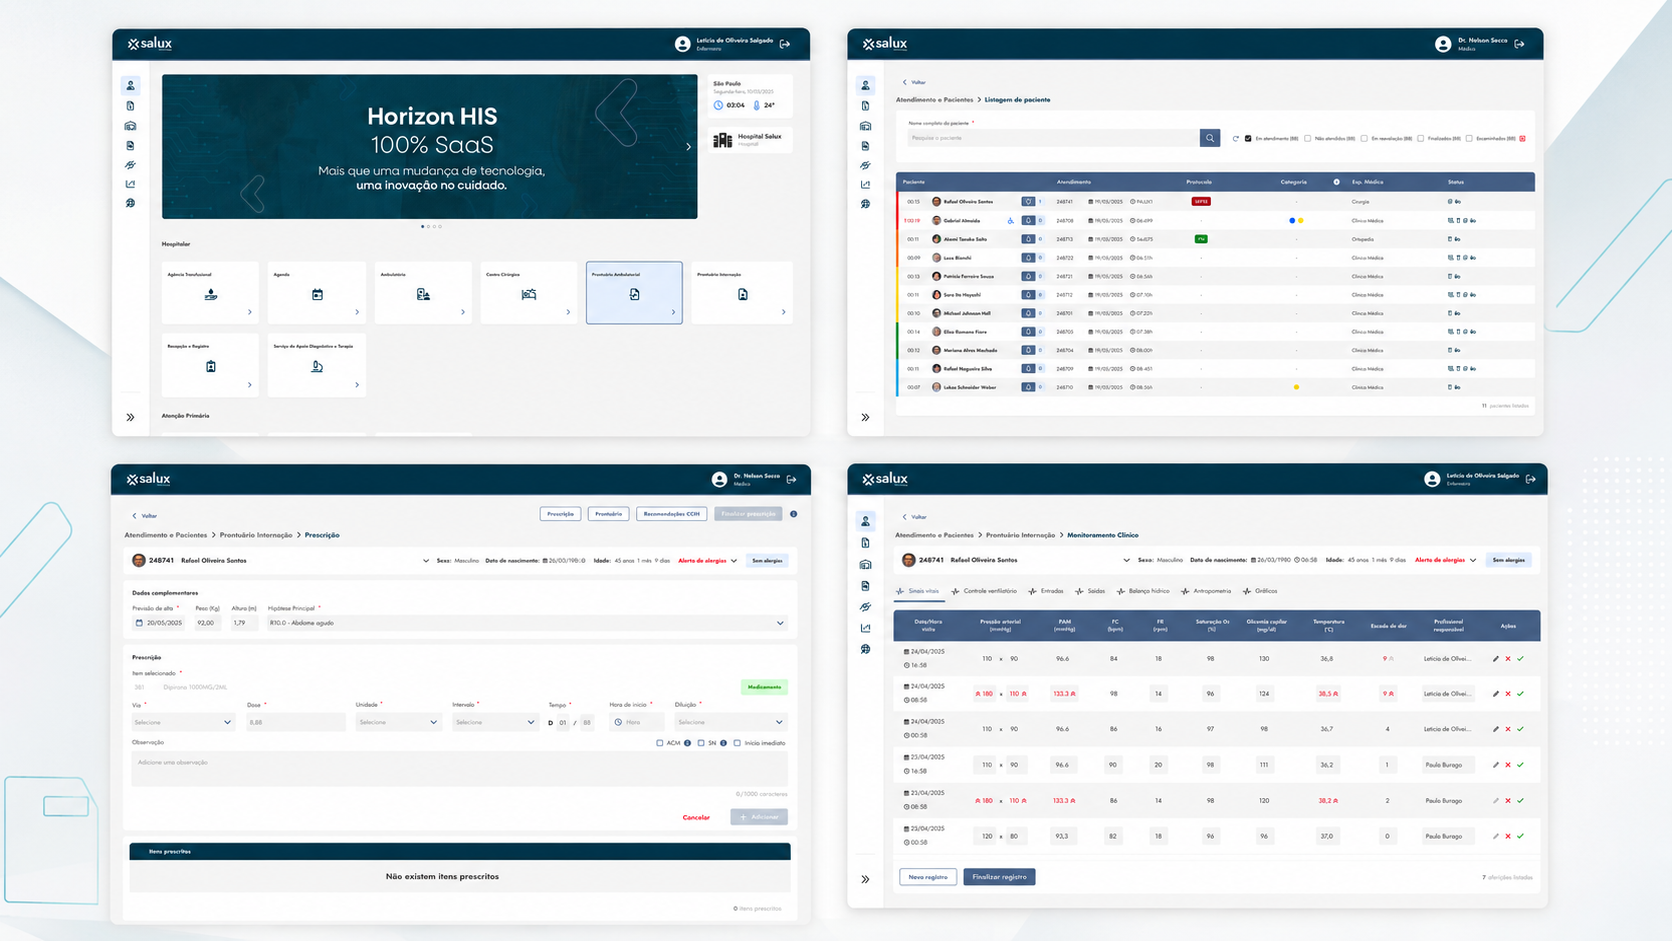The width and height of the screenshot is (1672, 941).
Task: Click the plus icon in Categoria column header
Action: click(1336, 182)
